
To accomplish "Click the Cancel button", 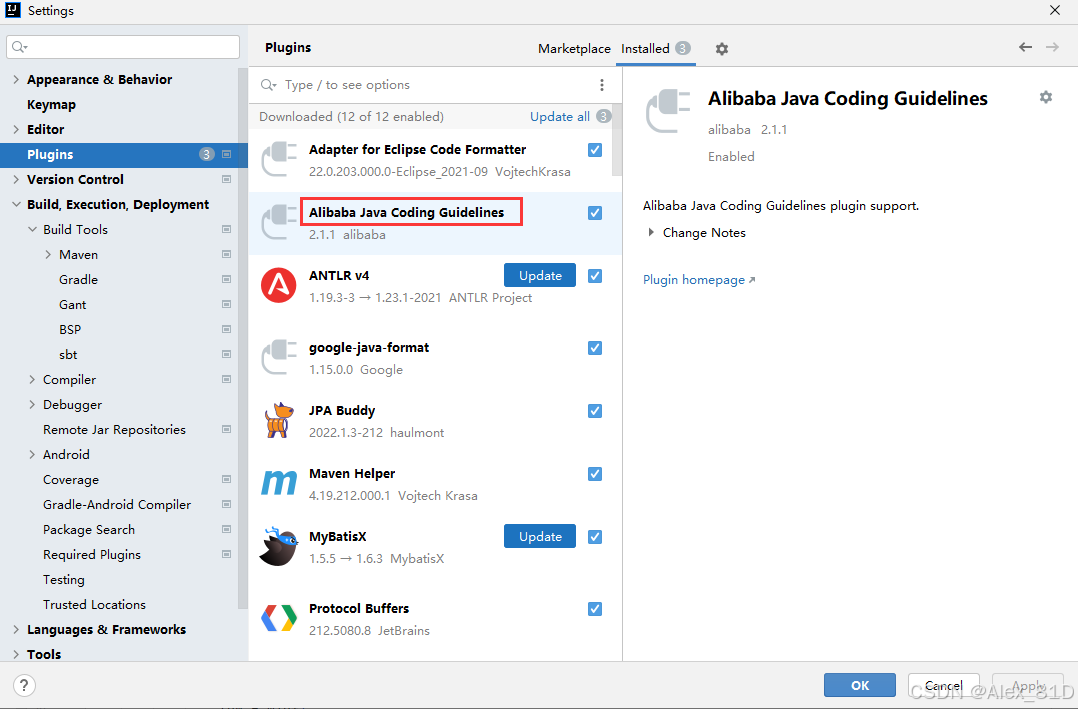I will coord(943,685).
